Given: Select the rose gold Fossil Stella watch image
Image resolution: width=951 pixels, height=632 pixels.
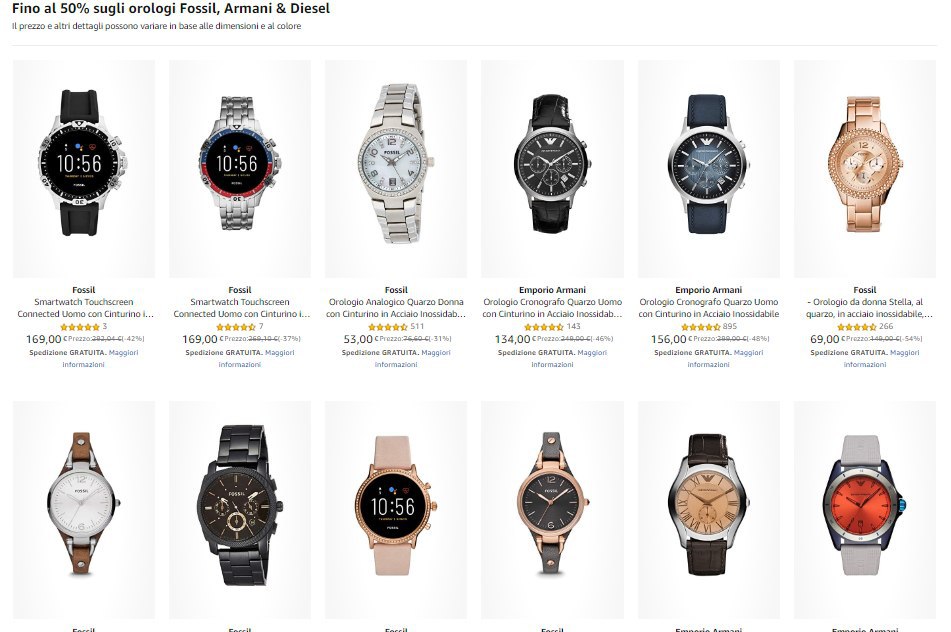Looking at the screenshot, I should (x=865, y=169).
